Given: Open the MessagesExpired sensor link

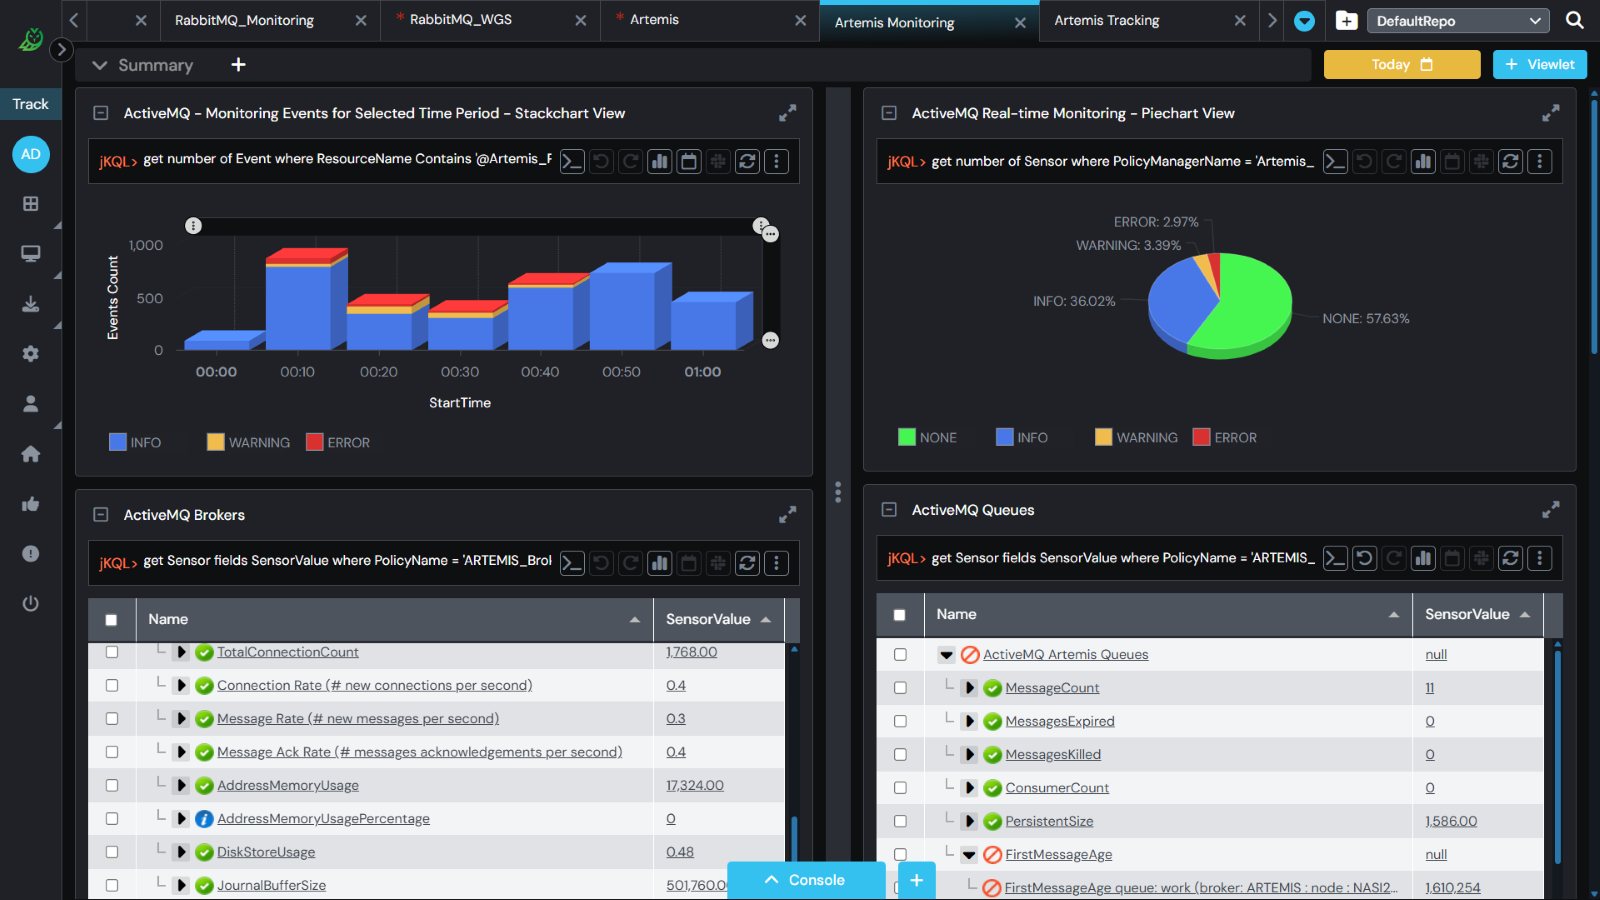Looking at the screenshot, I should tap(1059, 721).
